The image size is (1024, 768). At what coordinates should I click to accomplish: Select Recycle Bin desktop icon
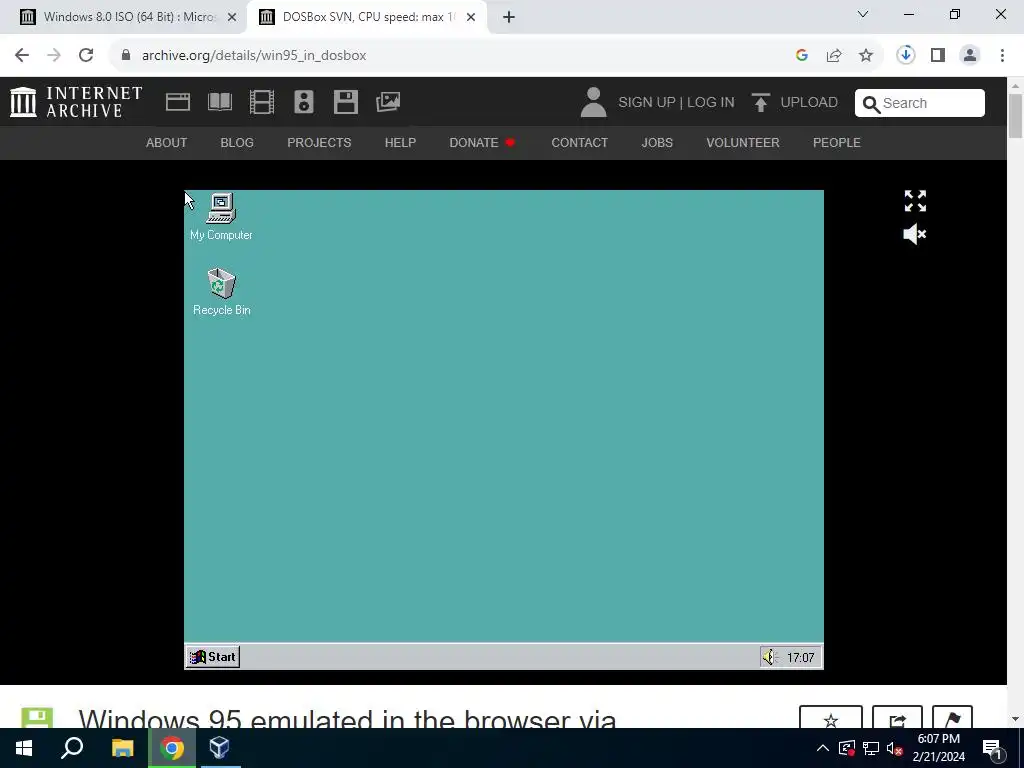coord(221,292)
